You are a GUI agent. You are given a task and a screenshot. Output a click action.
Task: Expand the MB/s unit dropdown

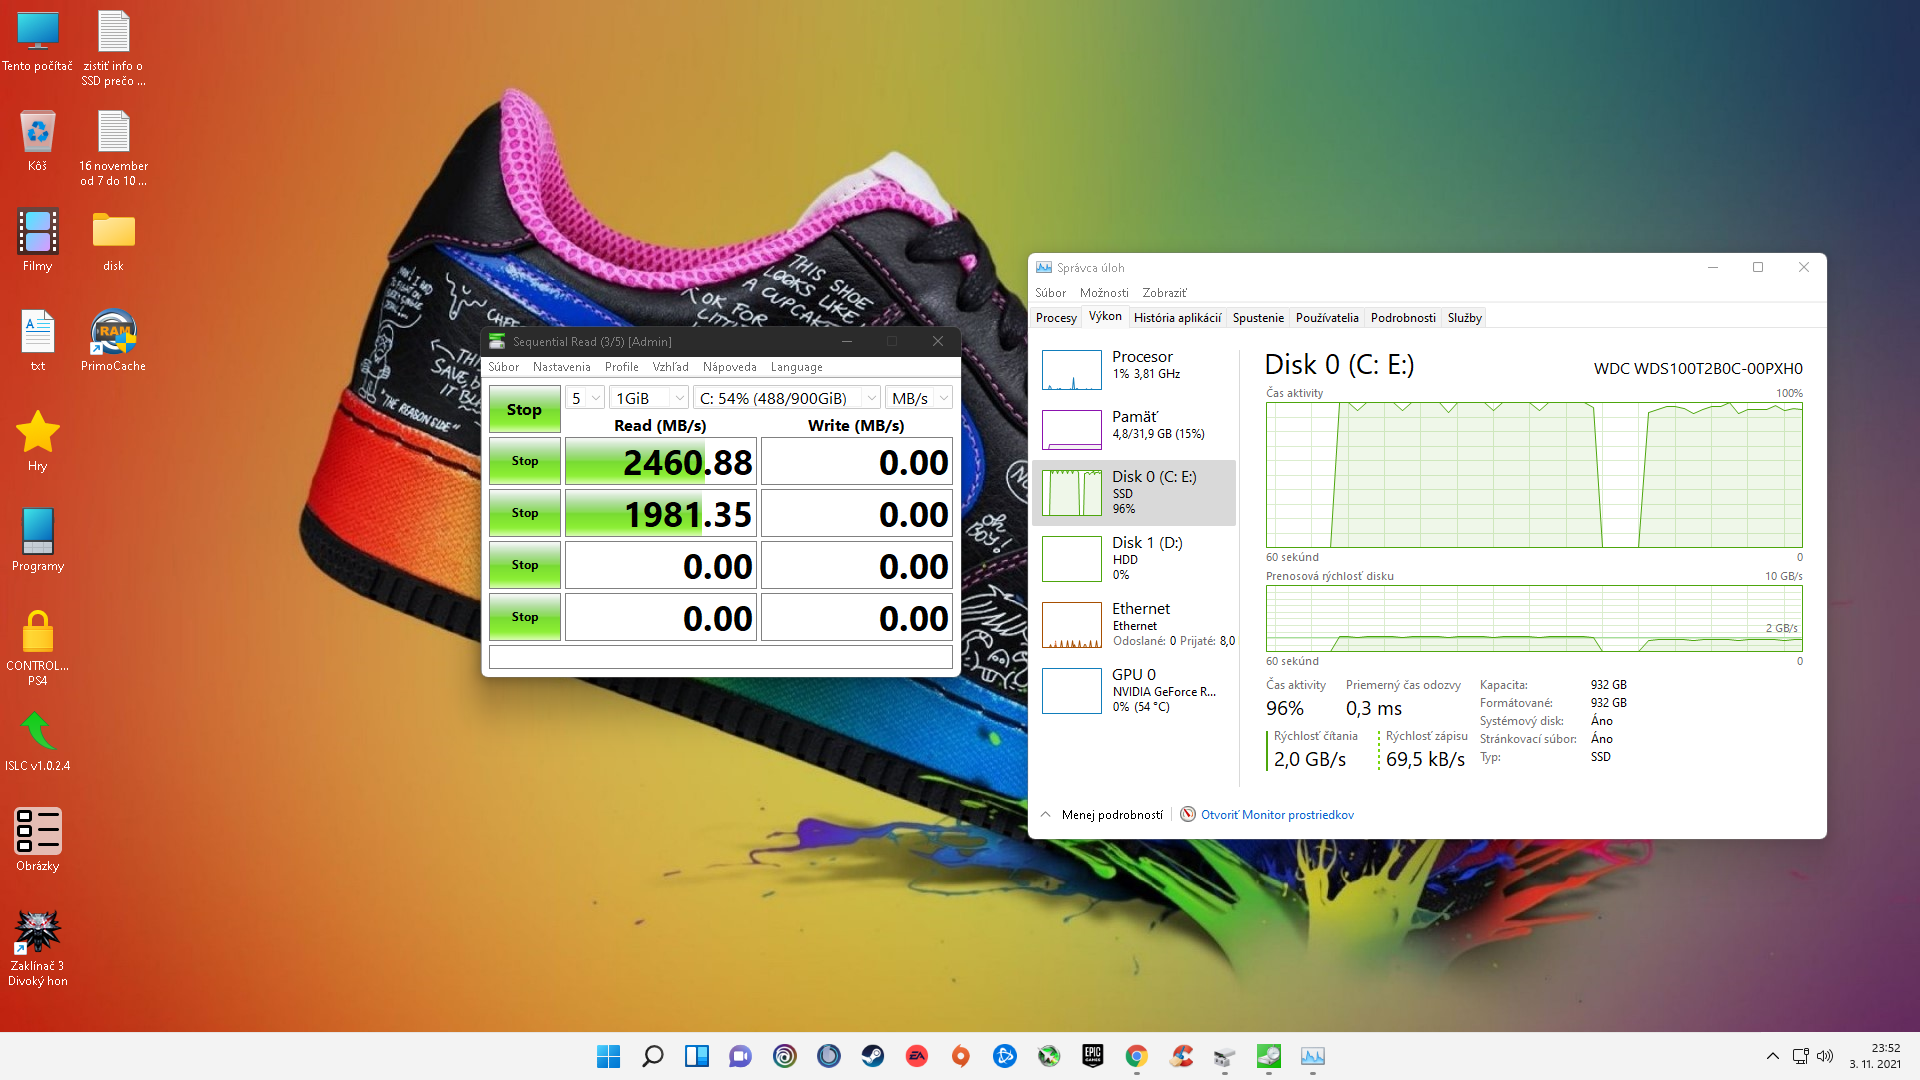918,398
